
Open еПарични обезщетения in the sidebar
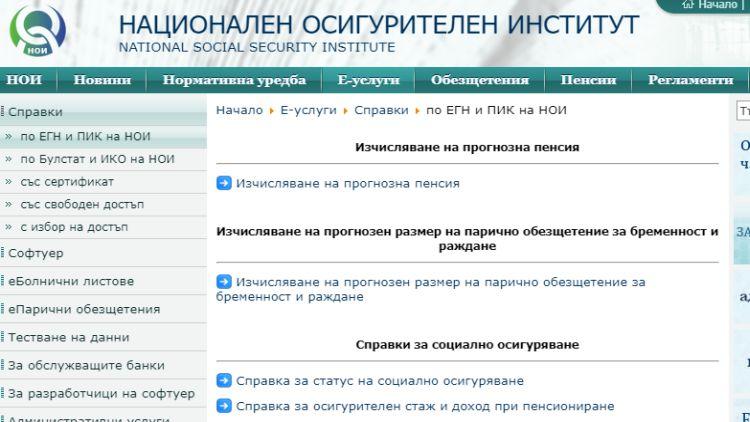point(103,309)
